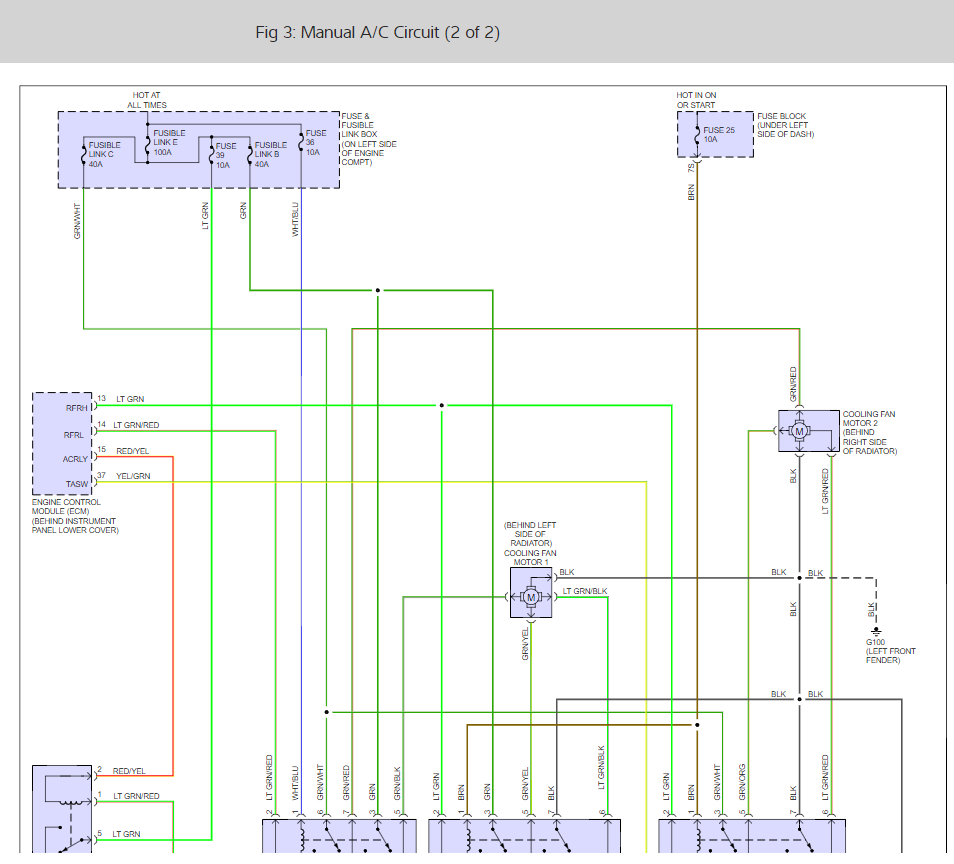Viewport: 954px width, 864px height.
Task: Select the Fusible Link C 40A symbol
Action: pyautogui.click(x=82, y=156)
